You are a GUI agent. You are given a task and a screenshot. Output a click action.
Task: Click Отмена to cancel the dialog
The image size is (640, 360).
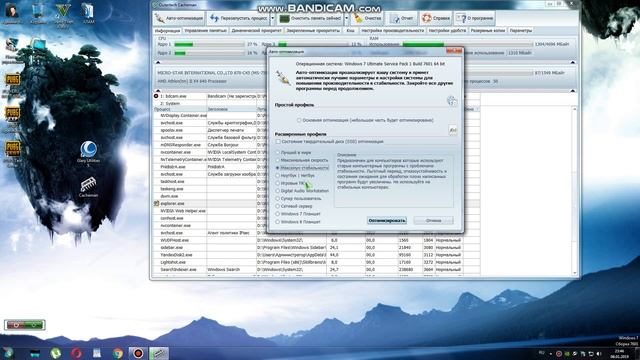tap(433, 220)
